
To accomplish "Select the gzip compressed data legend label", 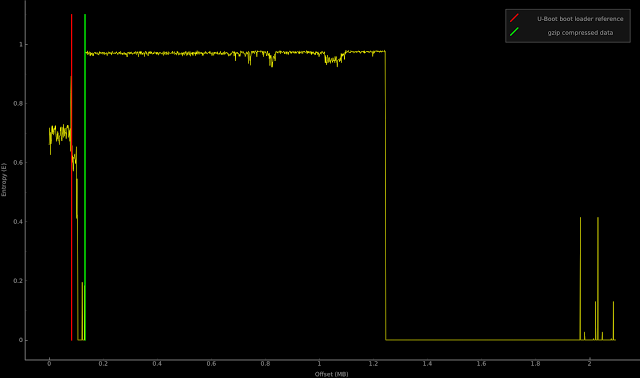I will tap(580, 33).
